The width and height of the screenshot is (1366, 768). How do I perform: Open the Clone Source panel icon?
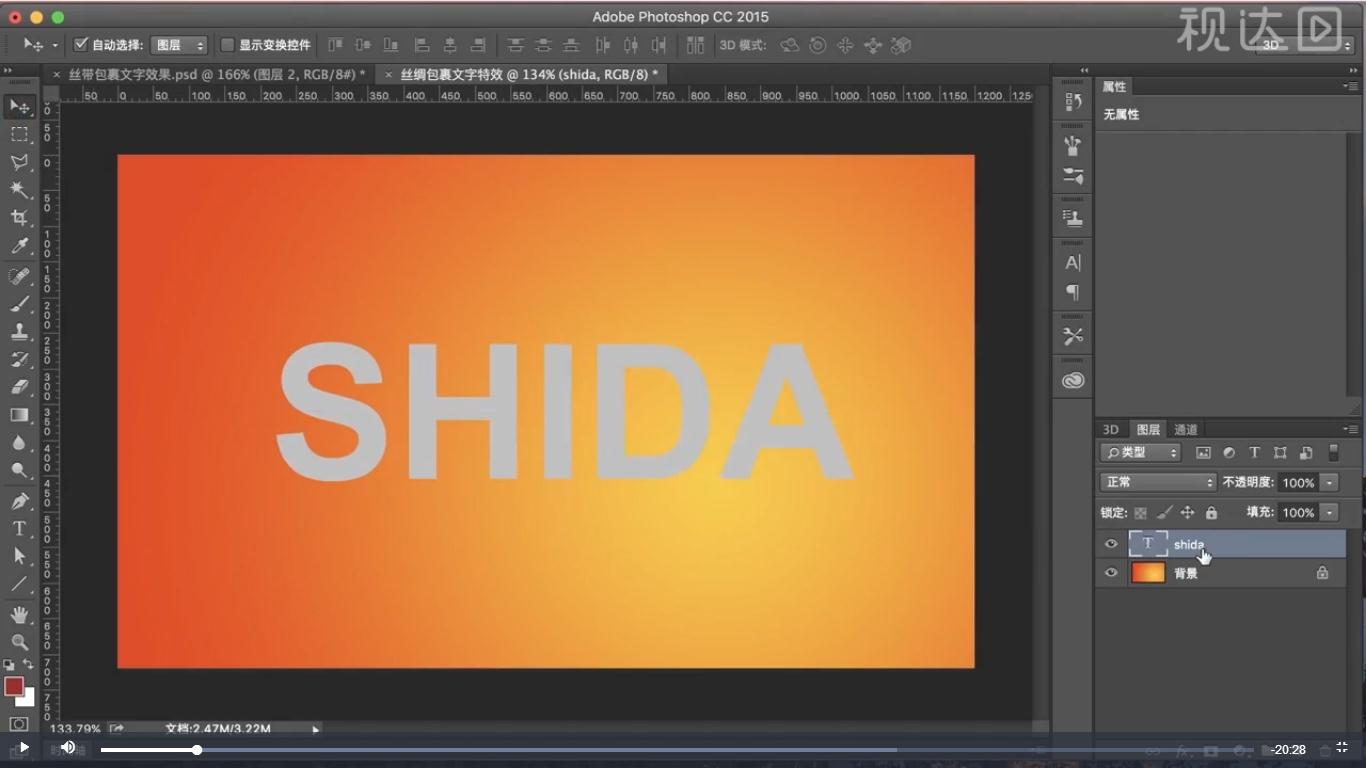(x=1073, y=218)
